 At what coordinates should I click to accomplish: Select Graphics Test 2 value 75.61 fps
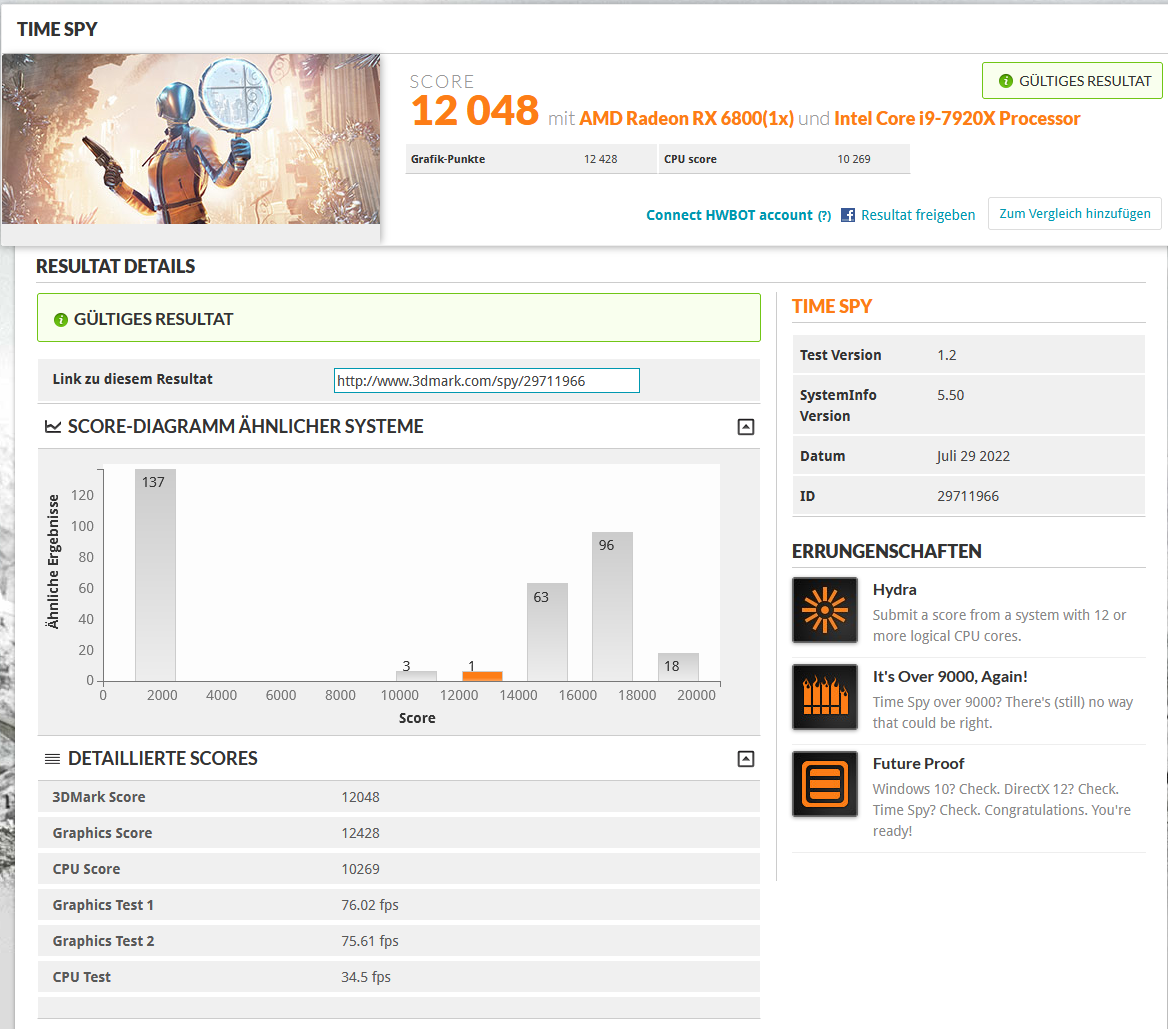(369, 941)
